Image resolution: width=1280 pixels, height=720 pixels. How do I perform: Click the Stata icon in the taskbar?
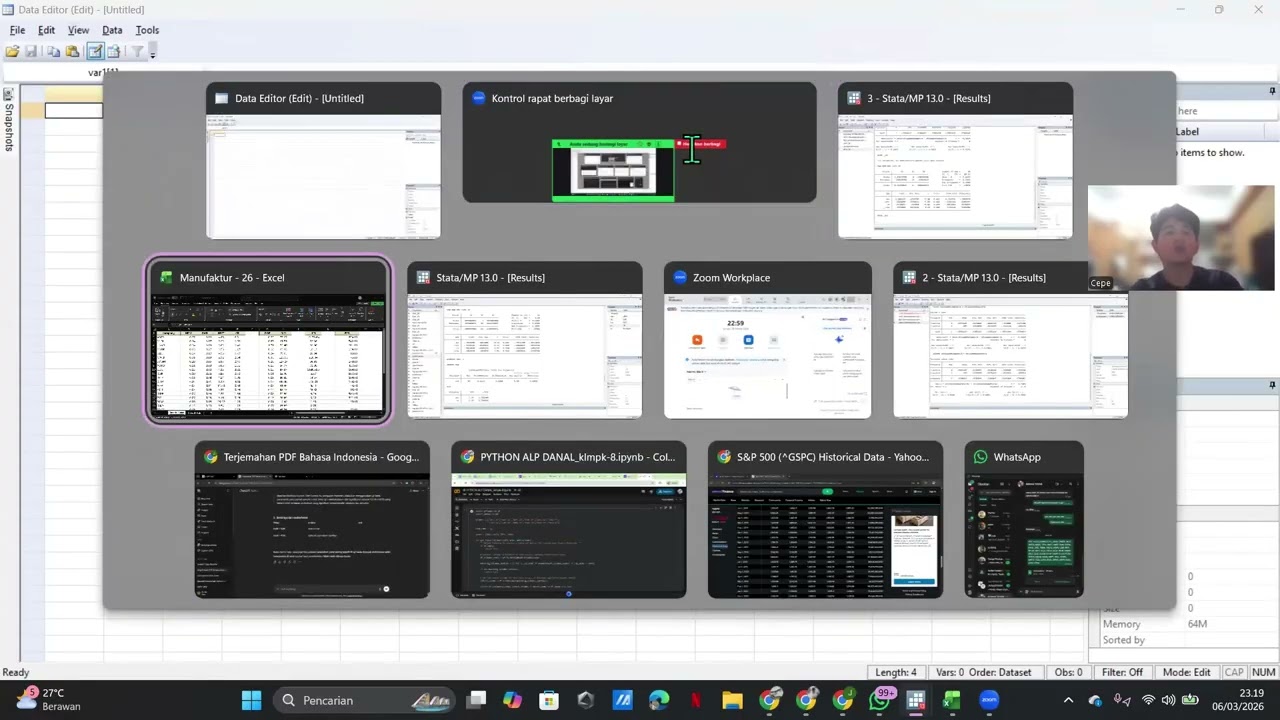[916, 700]
